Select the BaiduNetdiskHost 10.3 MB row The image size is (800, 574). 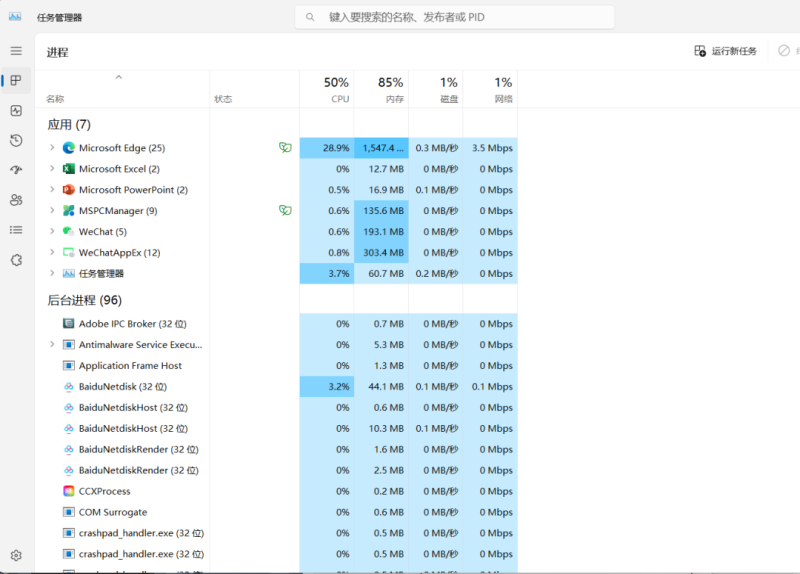pyautogui.click(x=277, y=429)
